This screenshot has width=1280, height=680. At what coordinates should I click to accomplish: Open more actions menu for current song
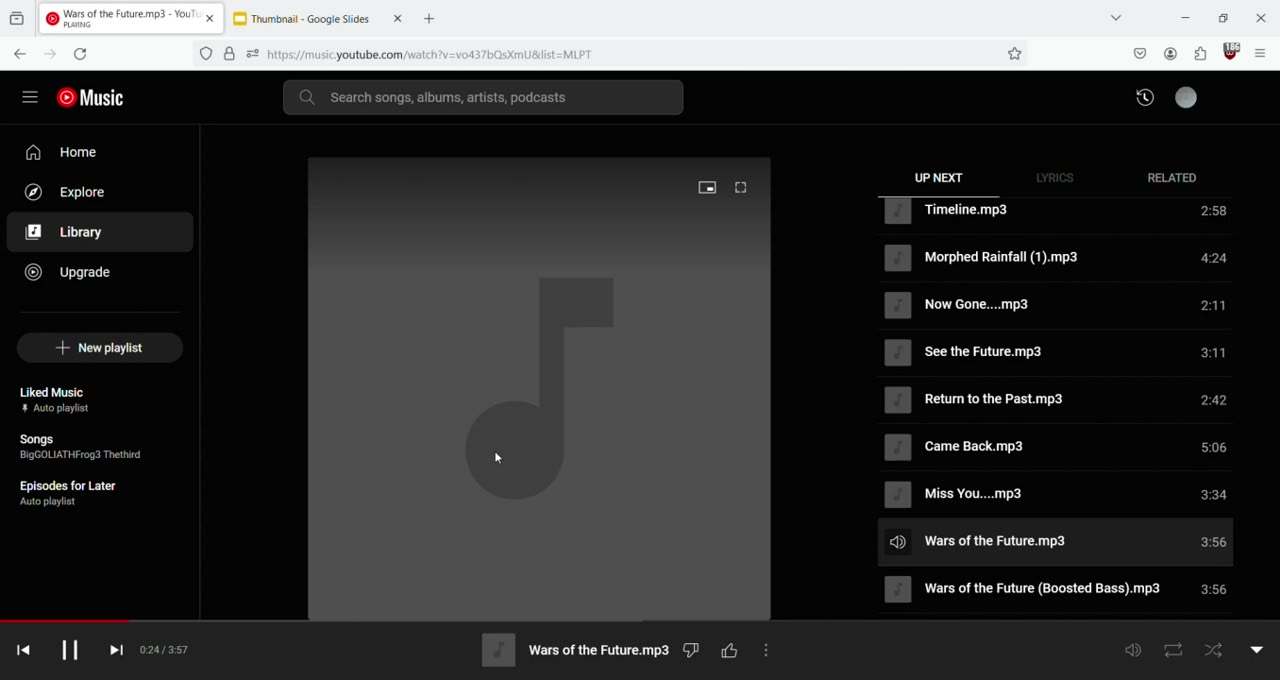click(x=767, y=651)
